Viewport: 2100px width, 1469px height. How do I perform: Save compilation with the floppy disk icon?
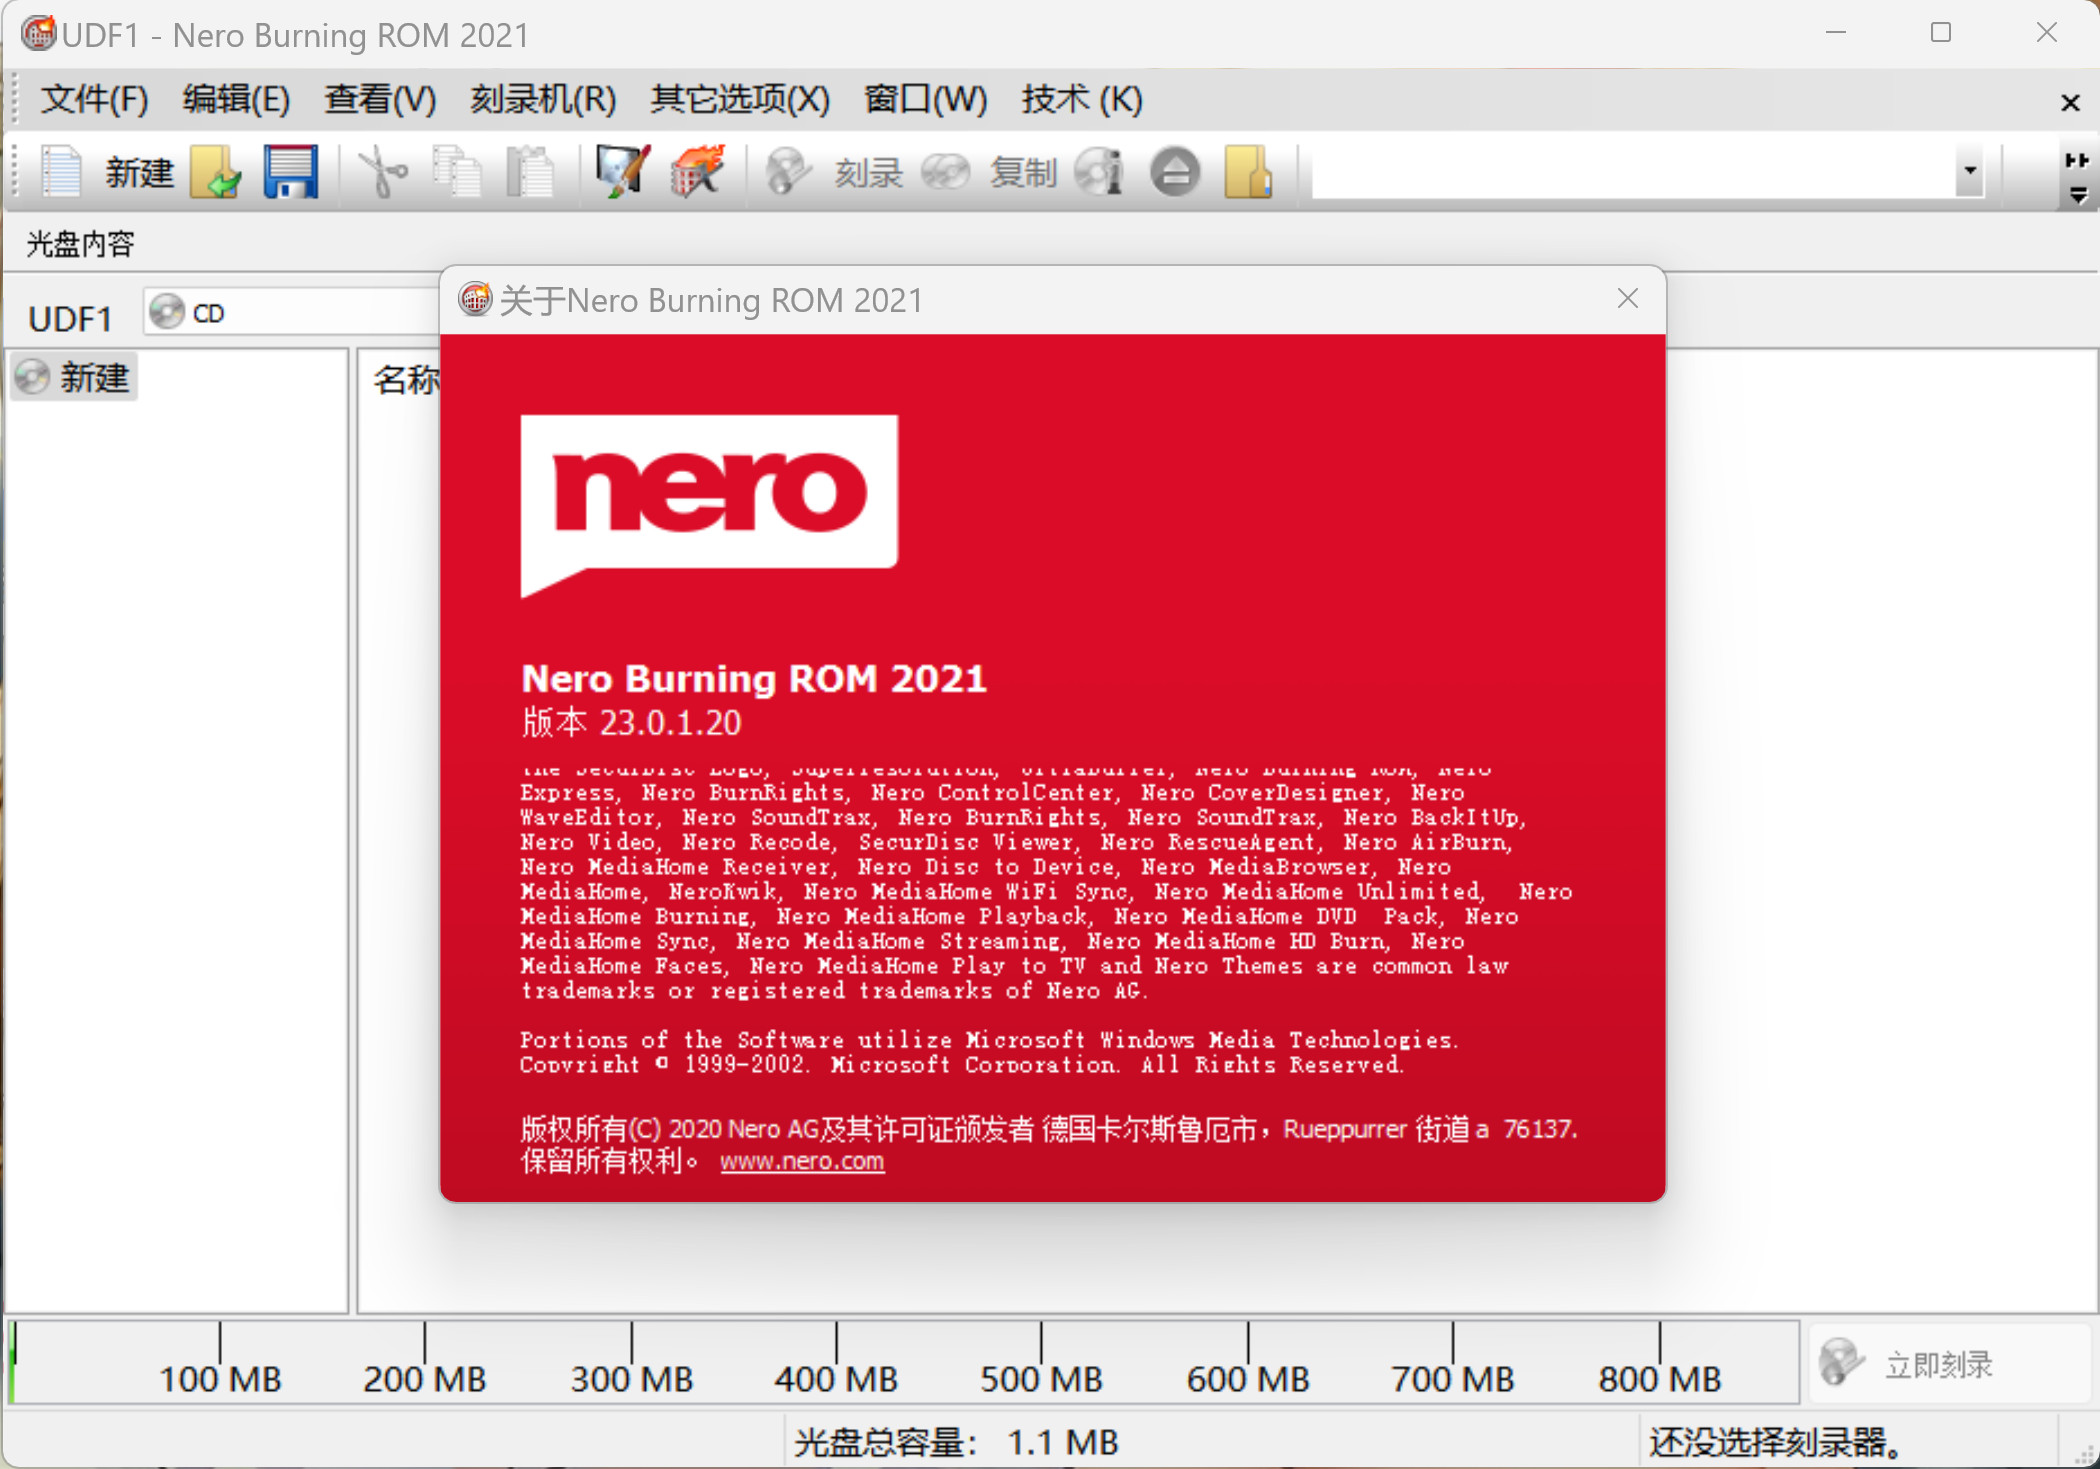point(291,172)
